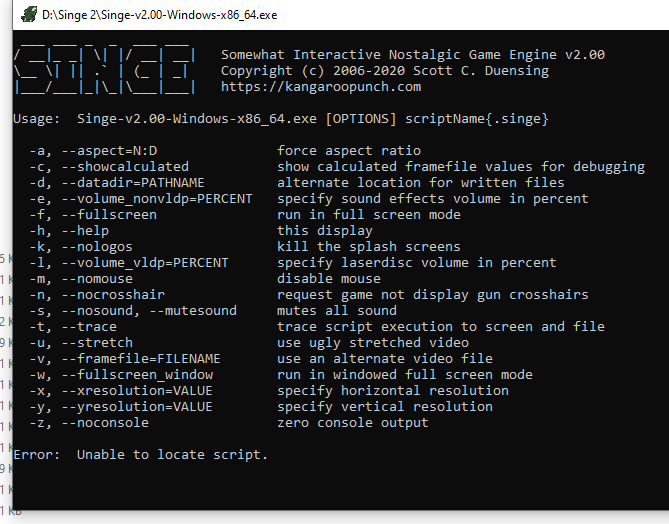Click the --fullscreen_window option text
The height and width of the screenshot is (524, 669).
(137, 375)
